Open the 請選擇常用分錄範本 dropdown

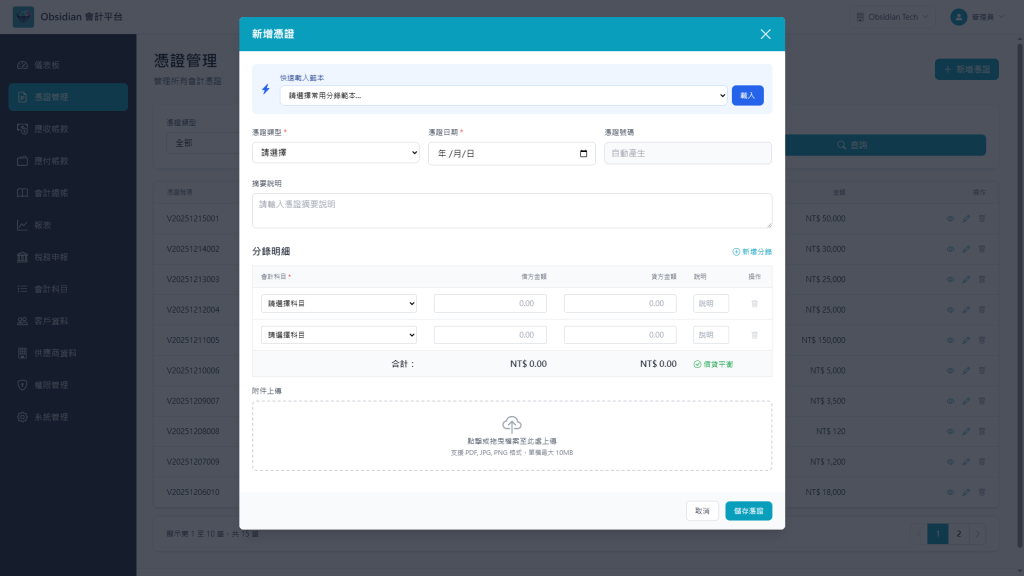coord(504,95)
